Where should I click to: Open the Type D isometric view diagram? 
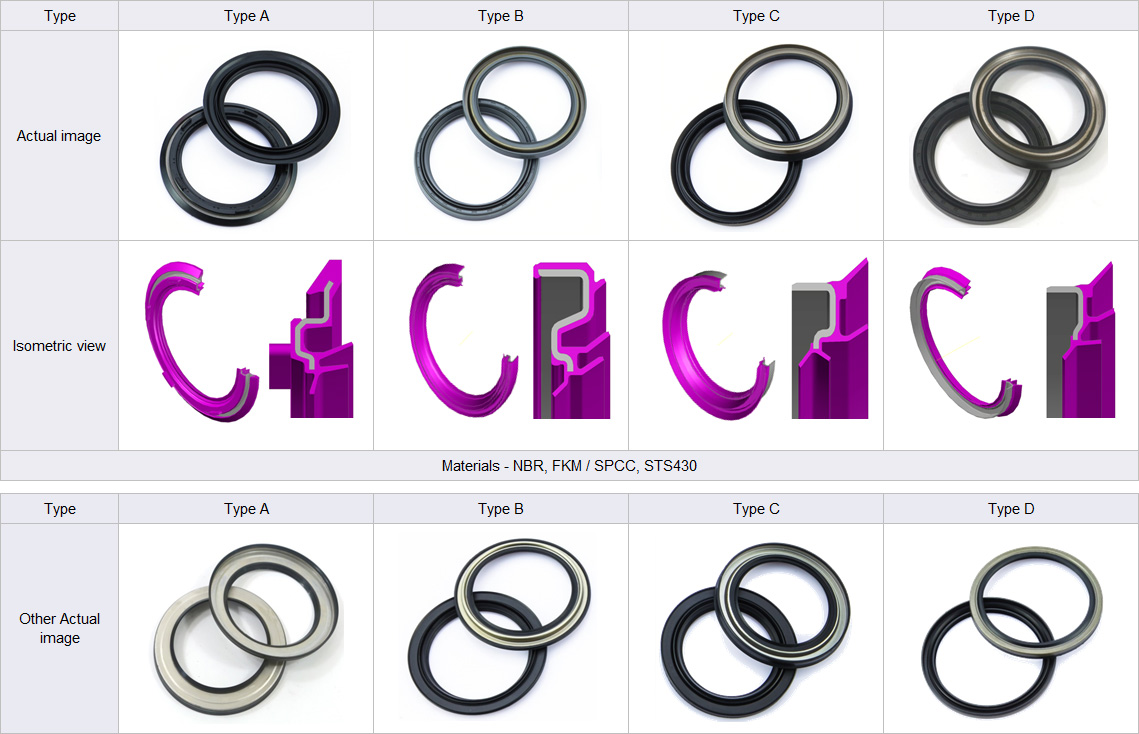pyautogui.click(x=1011, y=343)
